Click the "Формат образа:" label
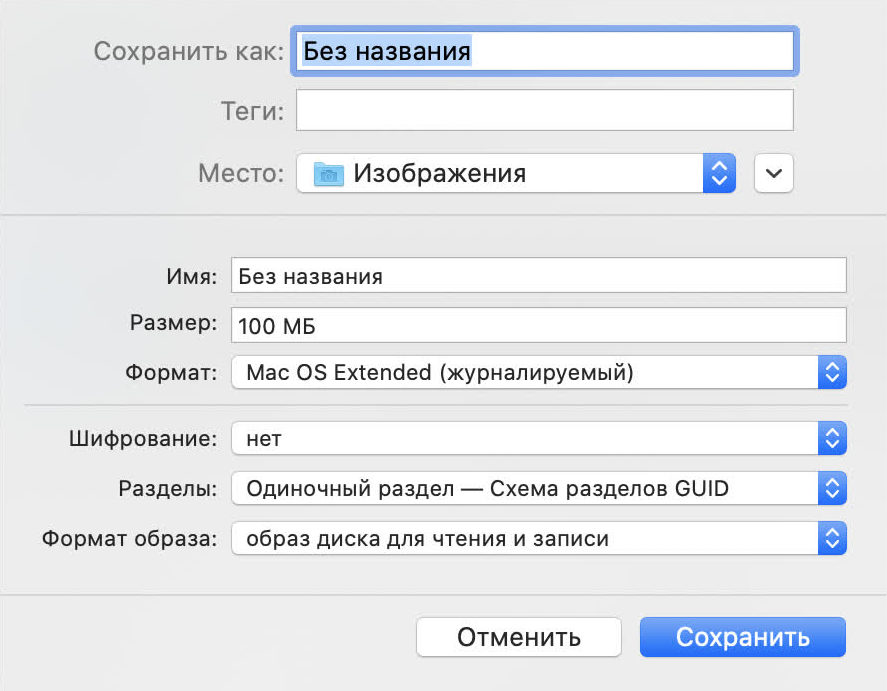 pyautogui.click(x=129, y=539)
